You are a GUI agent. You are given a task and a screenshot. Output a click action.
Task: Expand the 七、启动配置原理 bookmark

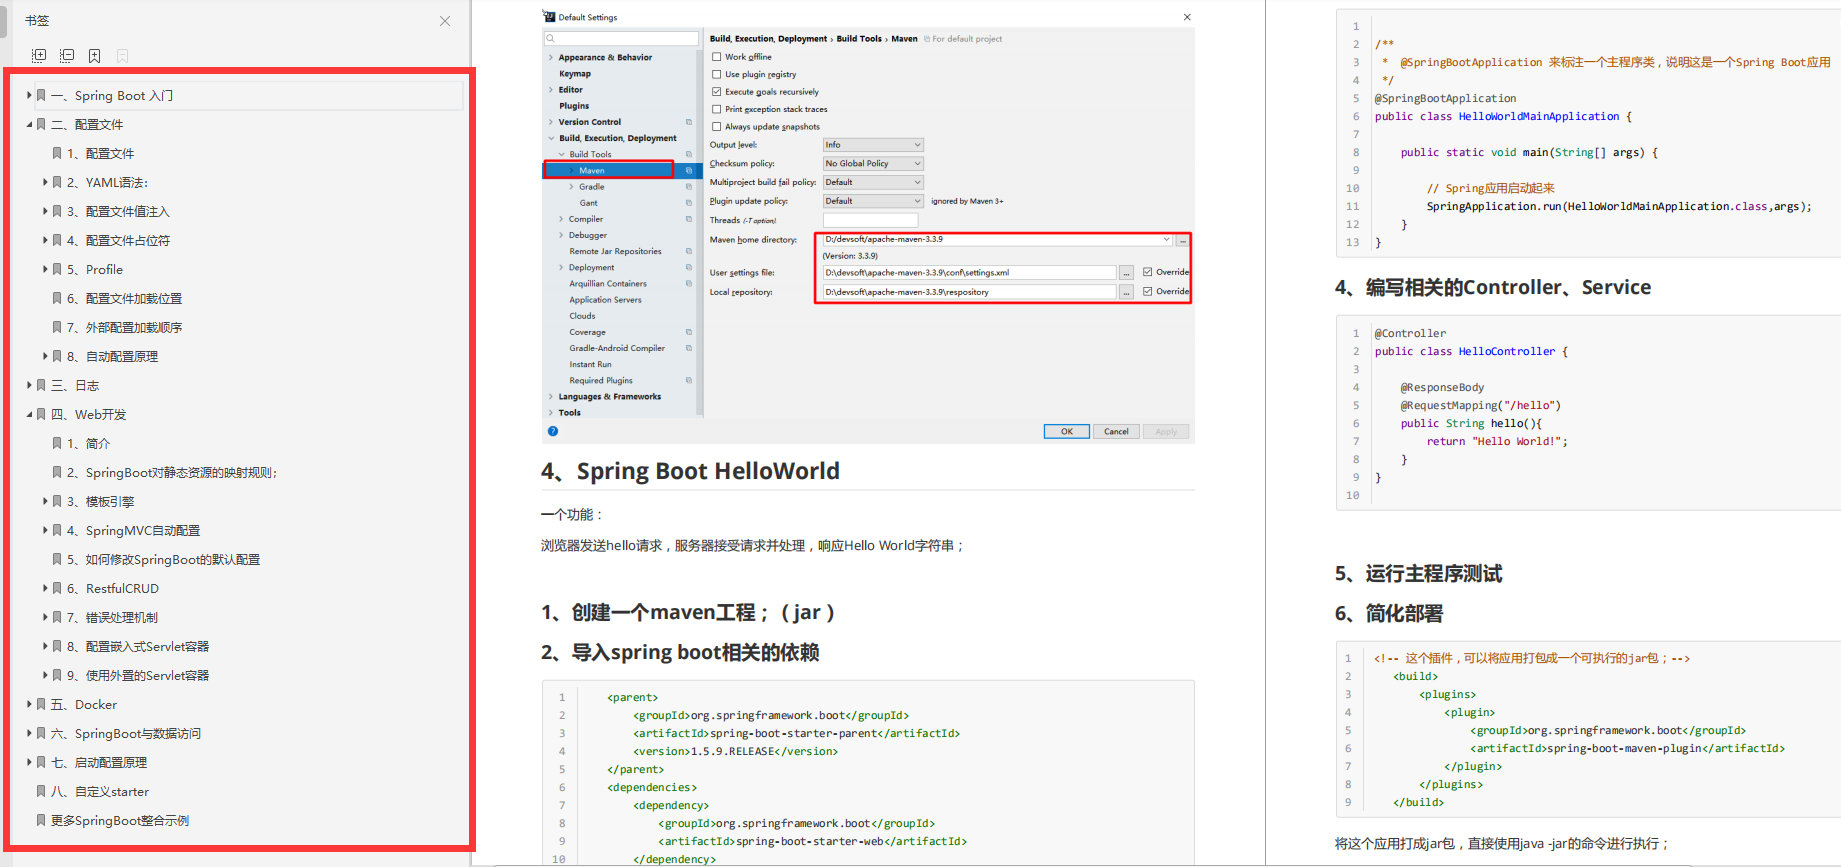[29, 763]
